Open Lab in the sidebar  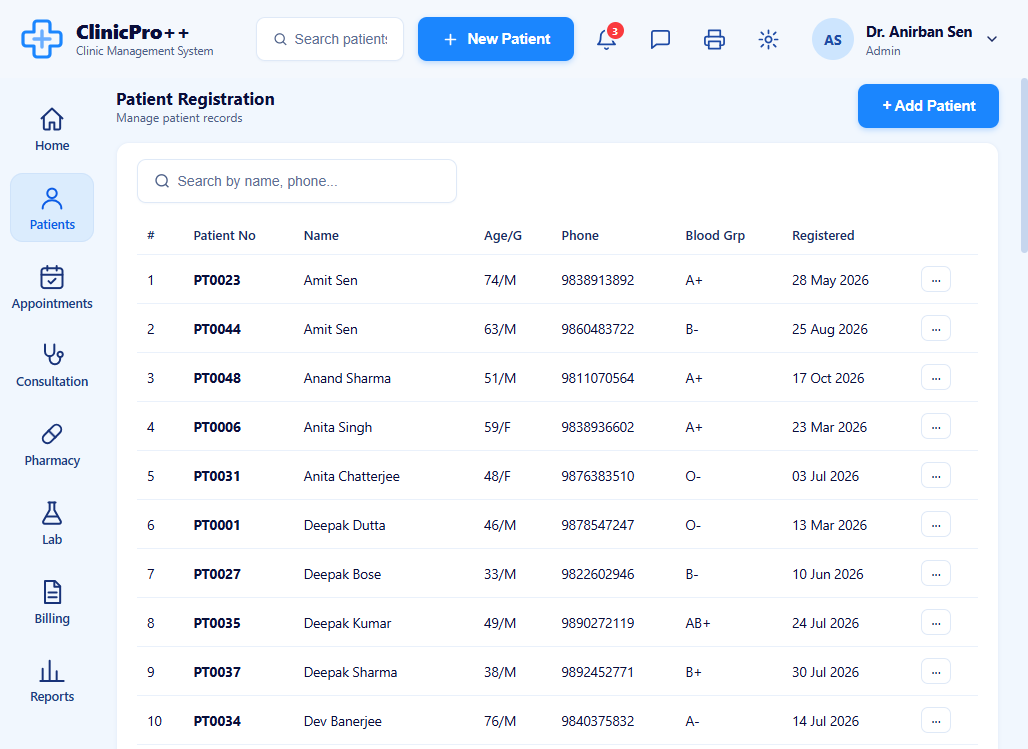point(52,523)
